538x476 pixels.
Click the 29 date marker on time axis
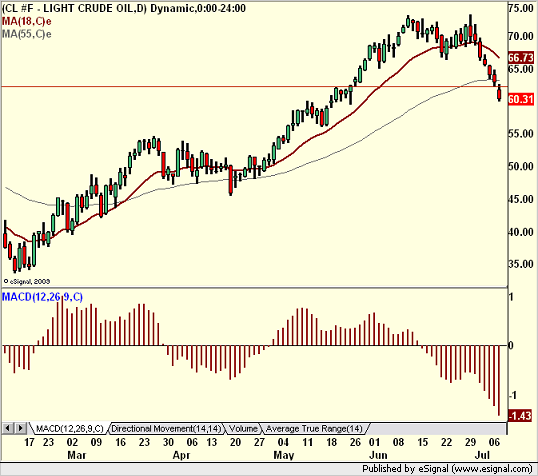coord(470,442)
